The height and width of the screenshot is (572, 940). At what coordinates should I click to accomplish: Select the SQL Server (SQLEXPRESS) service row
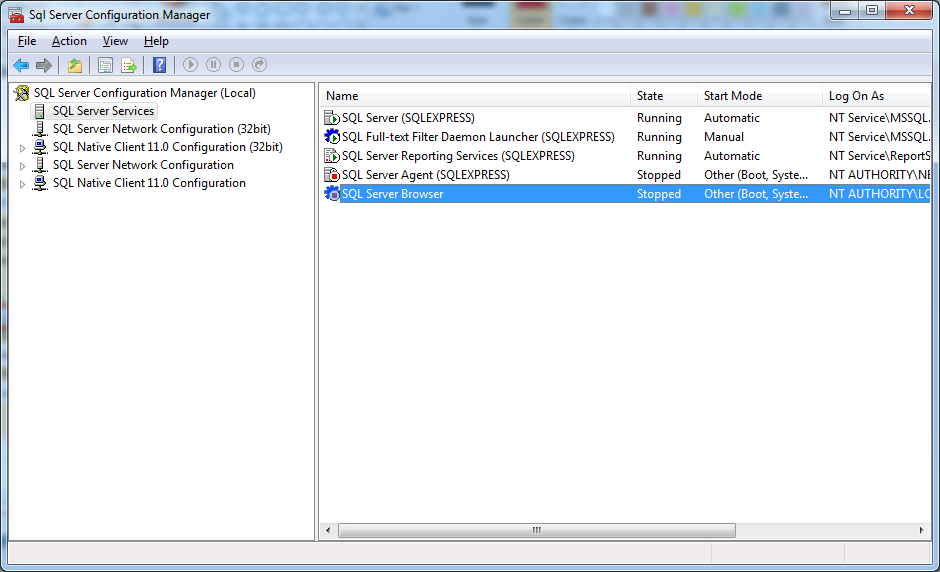point(626,118)
